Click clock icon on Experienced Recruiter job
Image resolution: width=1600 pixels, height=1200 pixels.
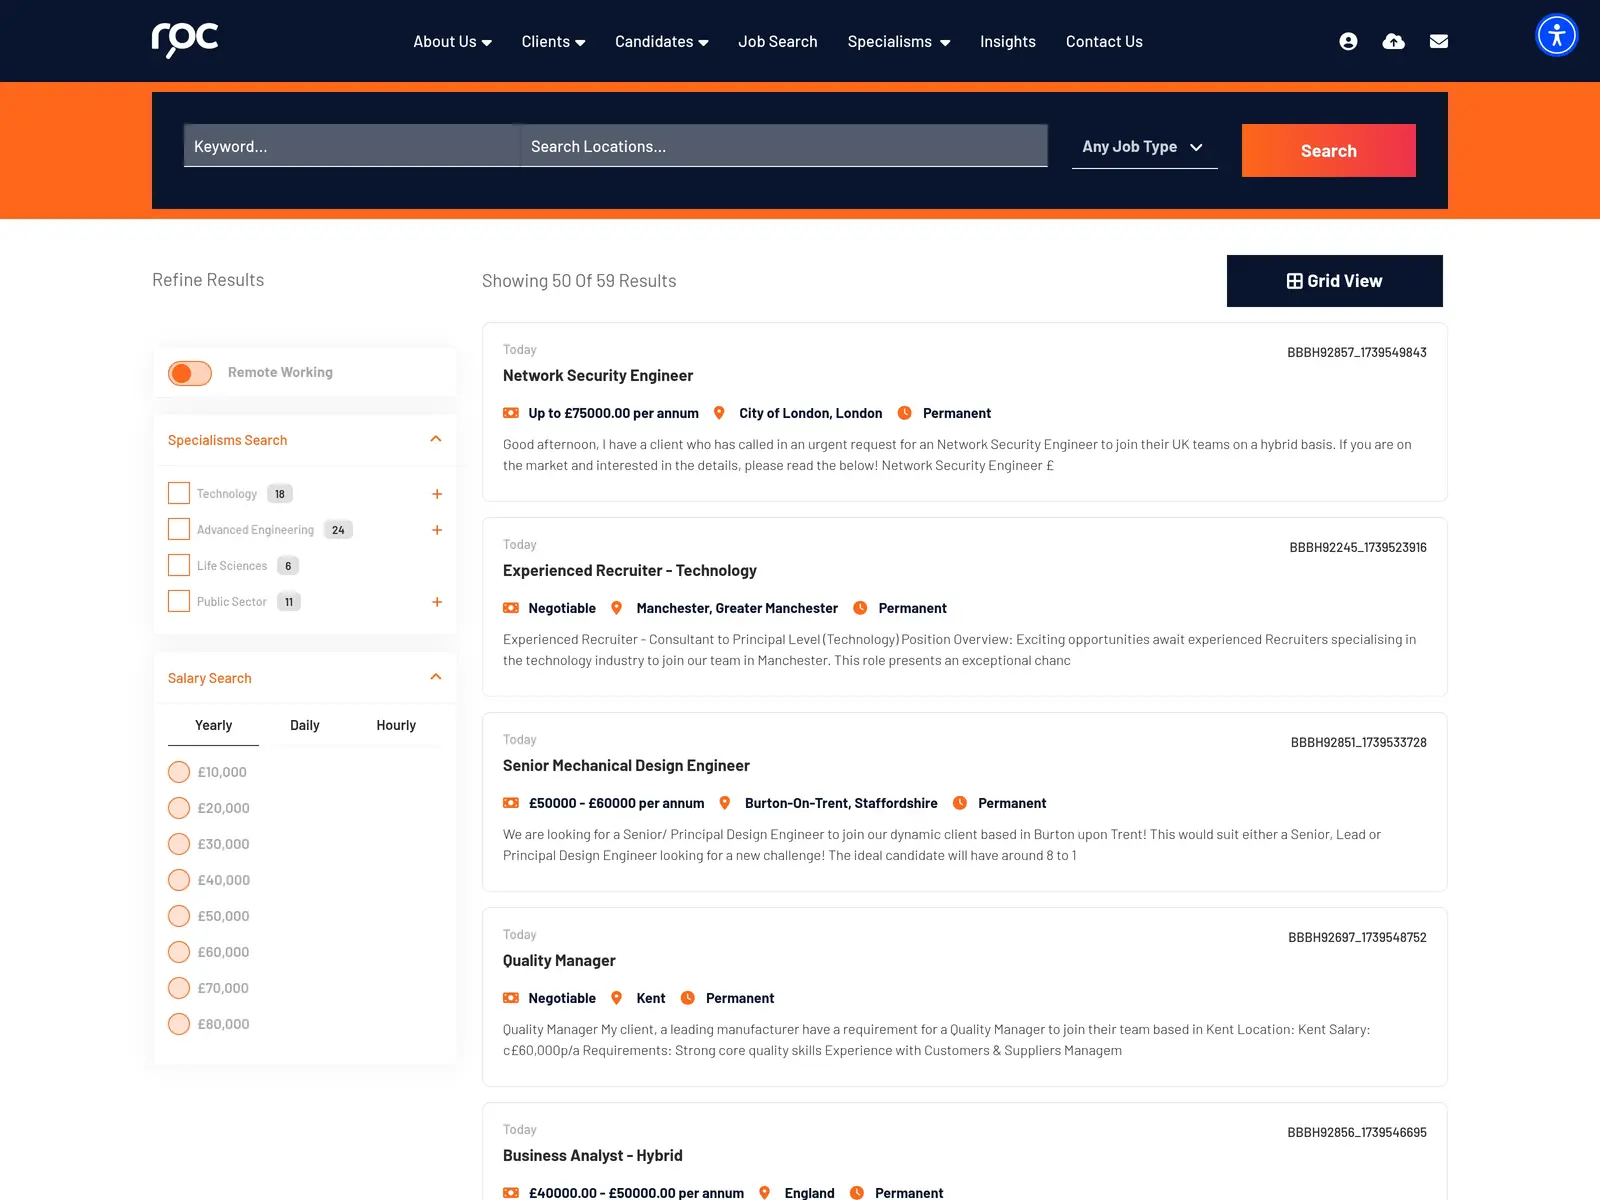click(x=860, y=608)
